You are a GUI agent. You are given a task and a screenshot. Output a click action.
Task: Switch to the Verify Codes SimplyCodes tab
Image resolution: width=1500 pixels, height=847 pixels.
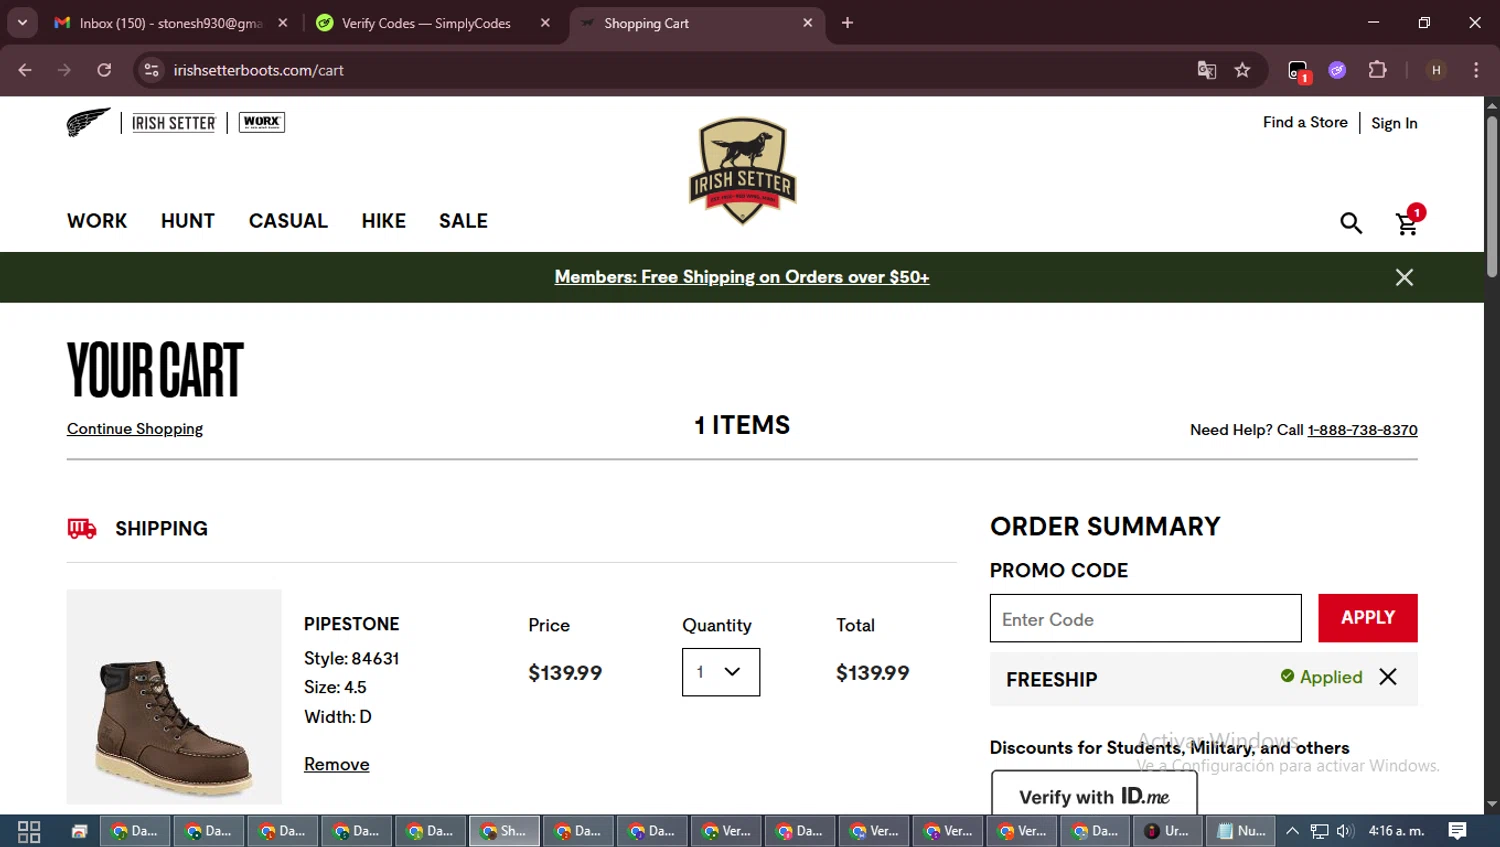tap(426, 23)
